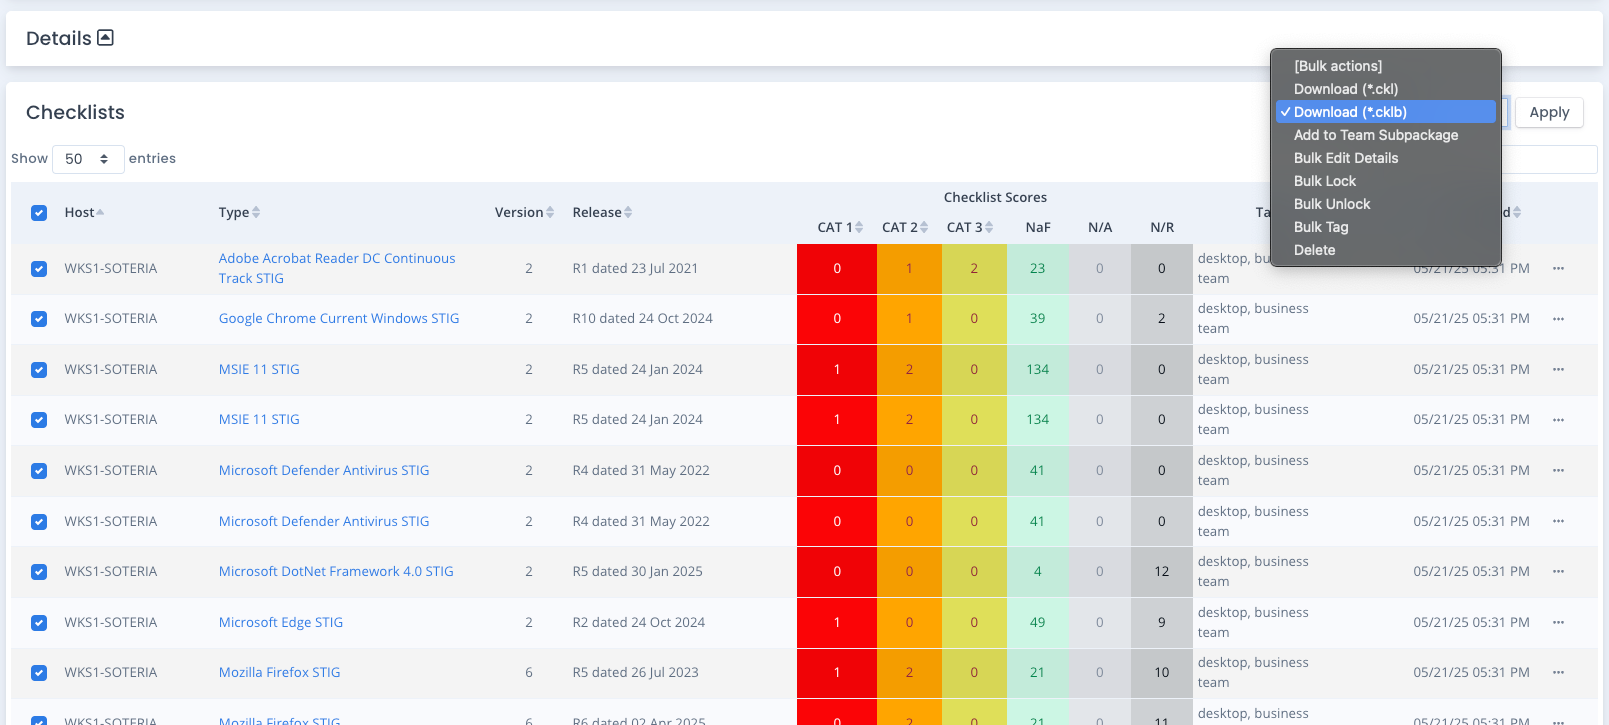
Task: Open Microsoft DotNet Framework 4.0 STIG link
Action: [x=336, y=571]
